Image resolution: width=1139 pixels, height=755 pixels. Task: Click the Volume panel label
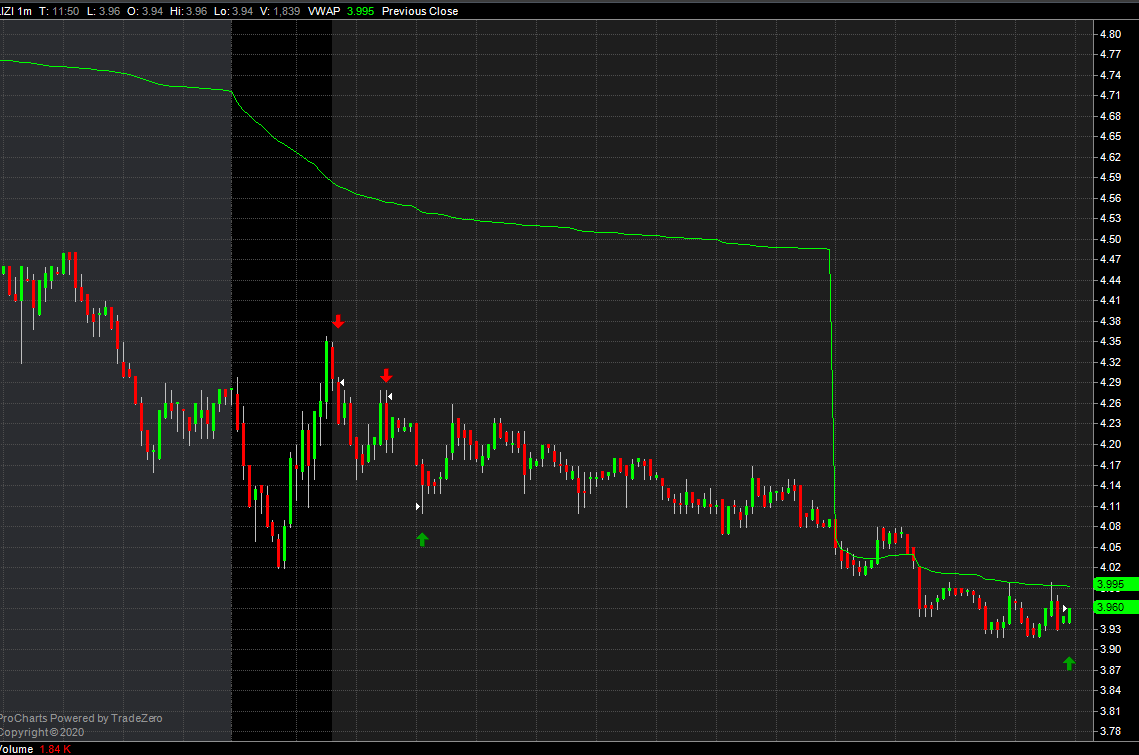point(17,749)
